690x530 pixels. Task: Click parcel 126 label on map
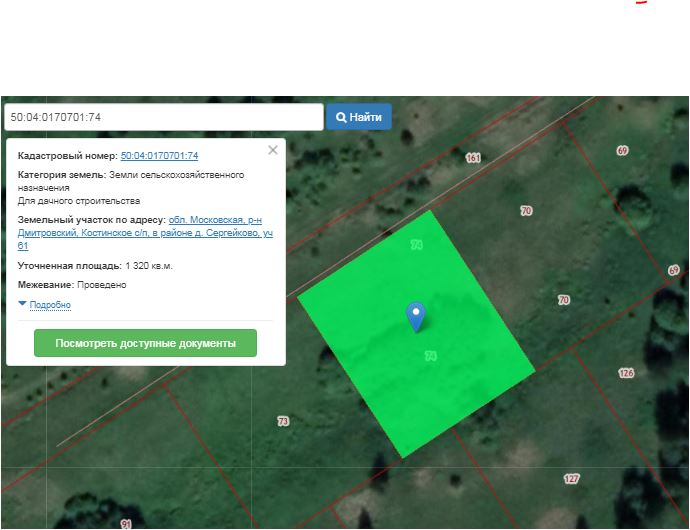(x=626, y=373)
